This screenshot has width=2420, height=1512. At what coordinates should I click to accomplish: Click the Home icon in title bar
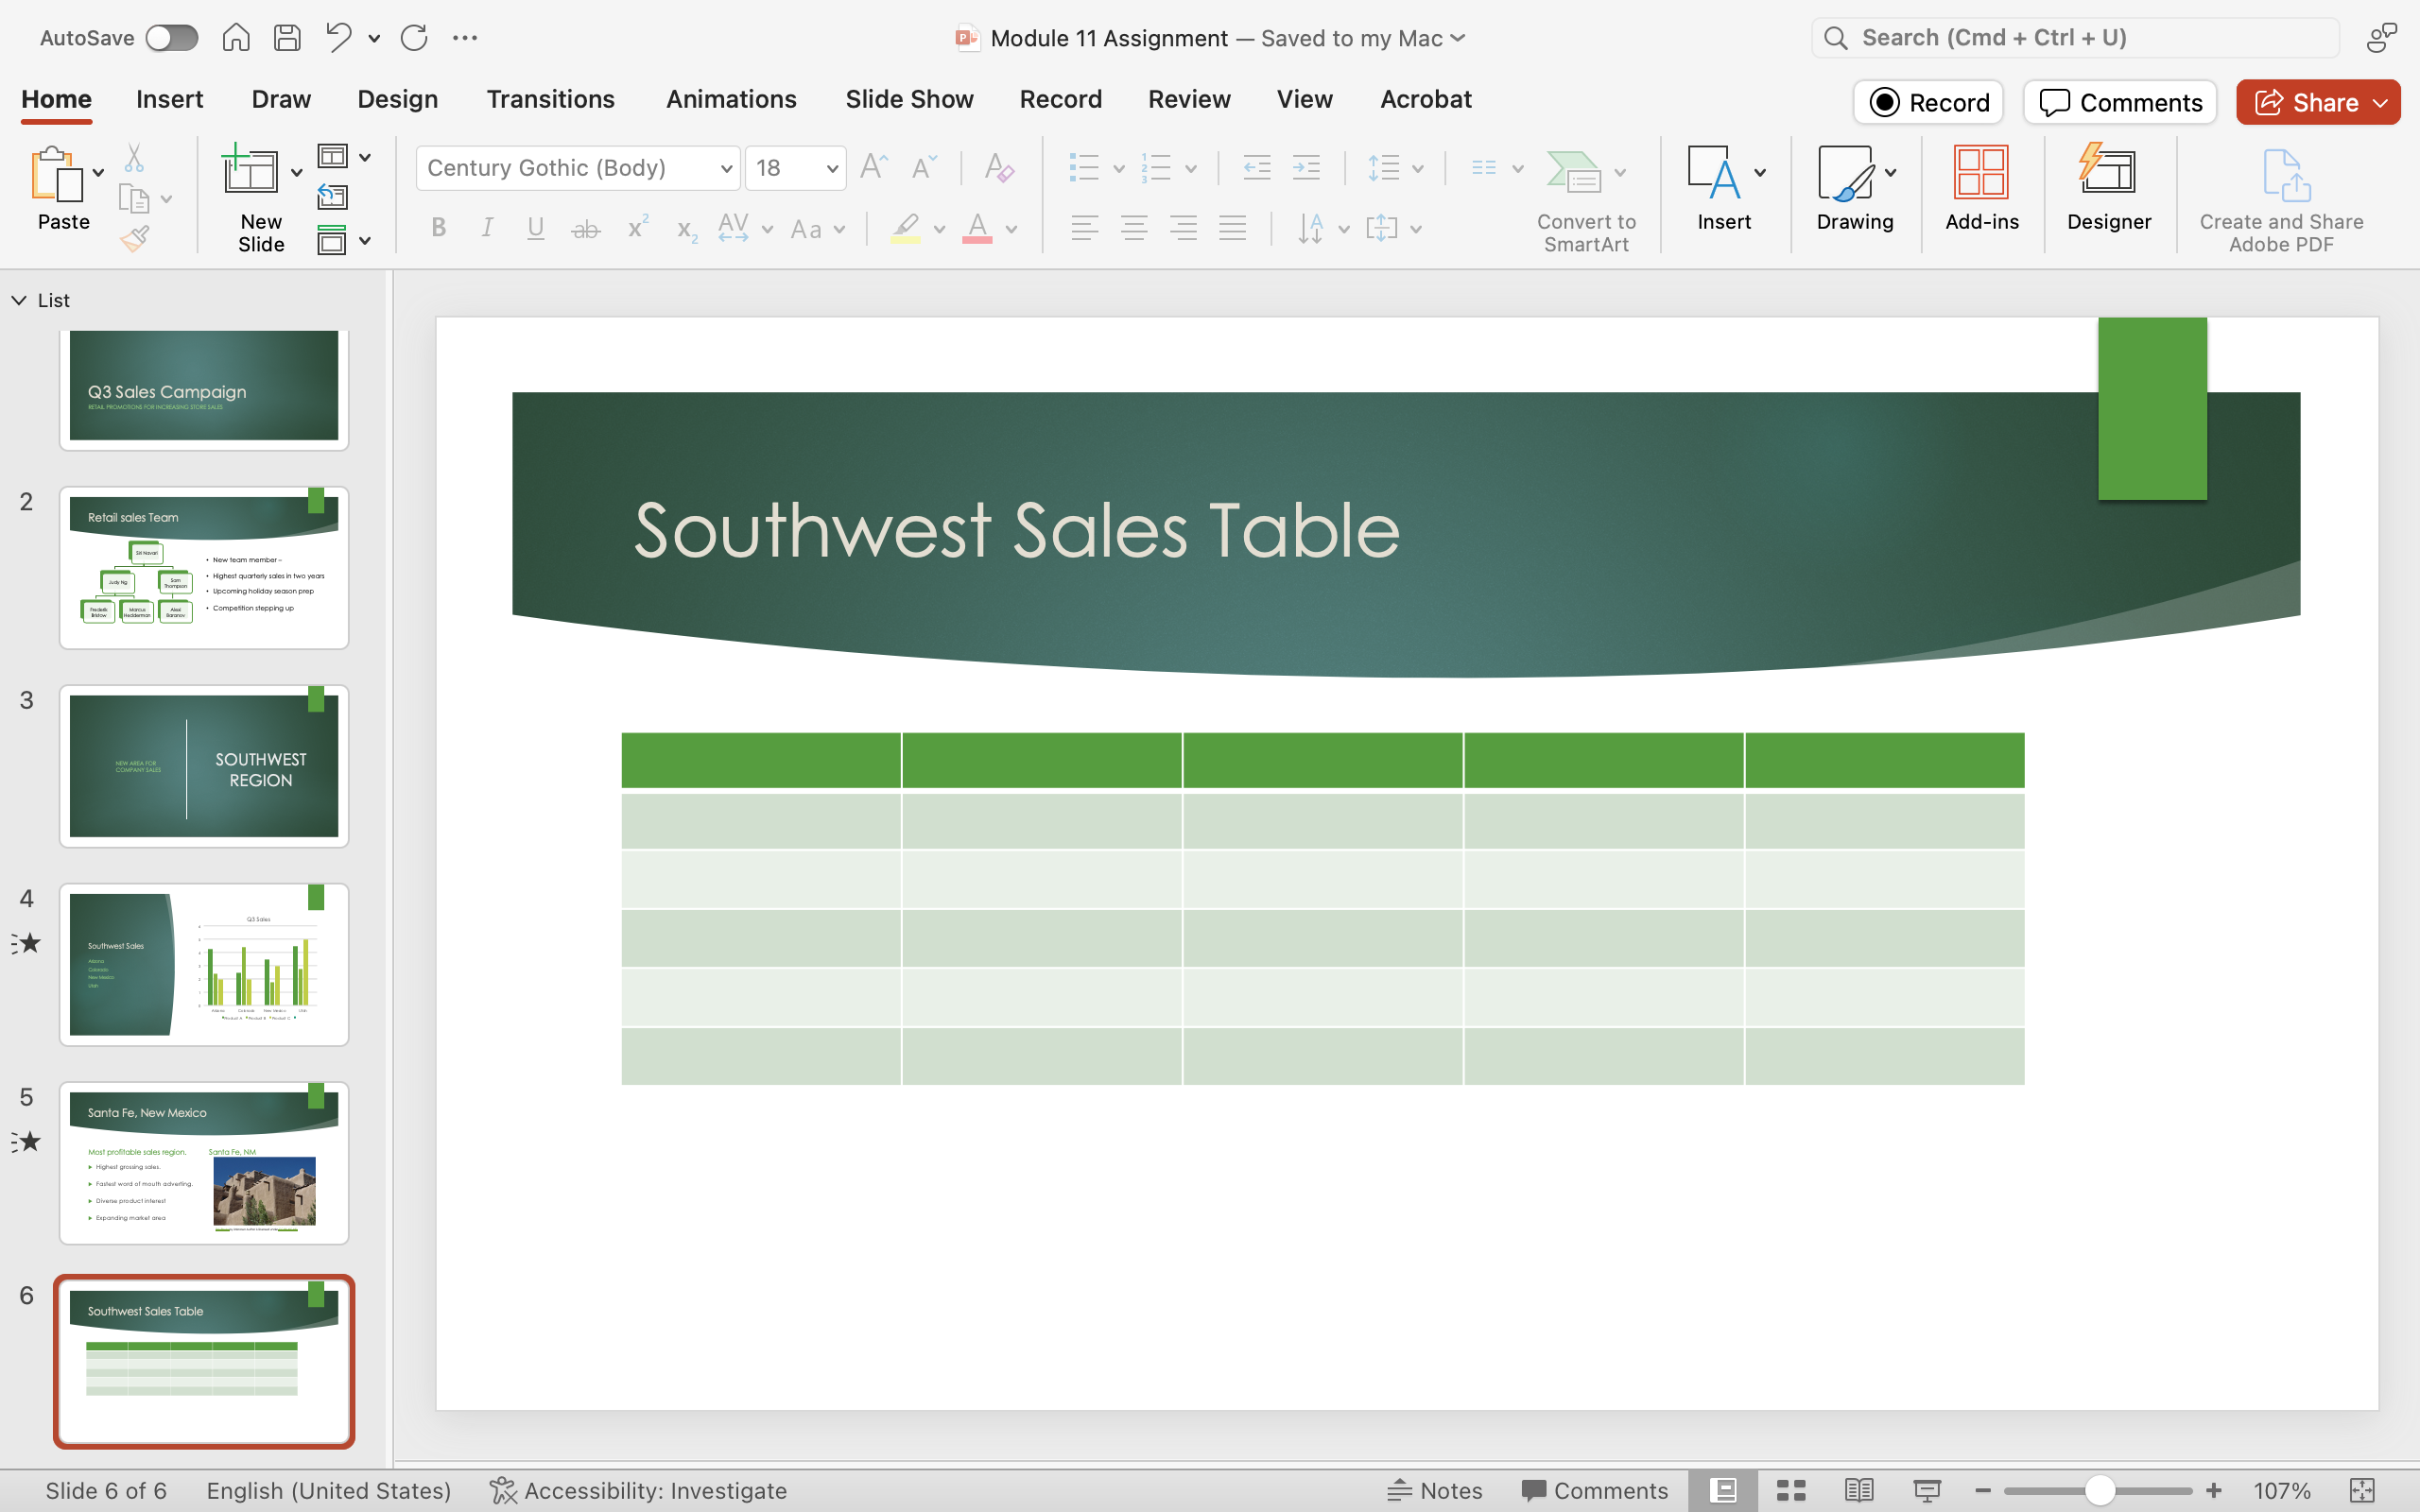point(236,38)
